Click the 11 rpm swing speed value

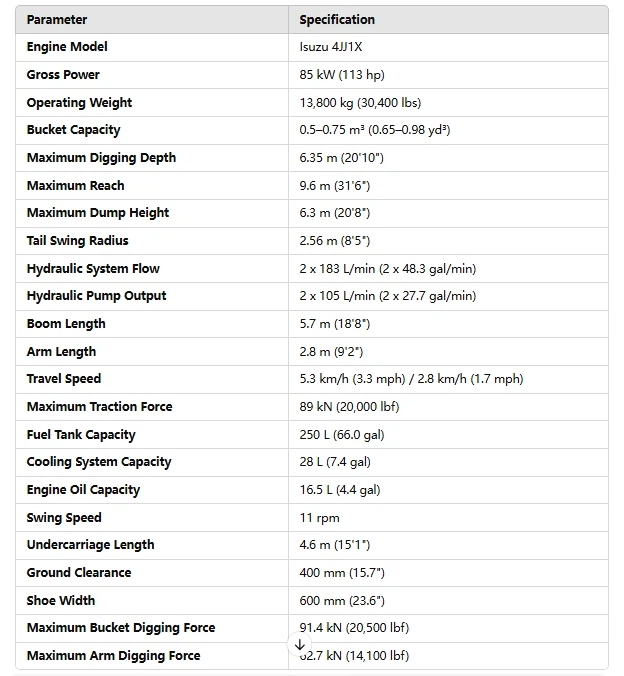[x=319, y=518]
